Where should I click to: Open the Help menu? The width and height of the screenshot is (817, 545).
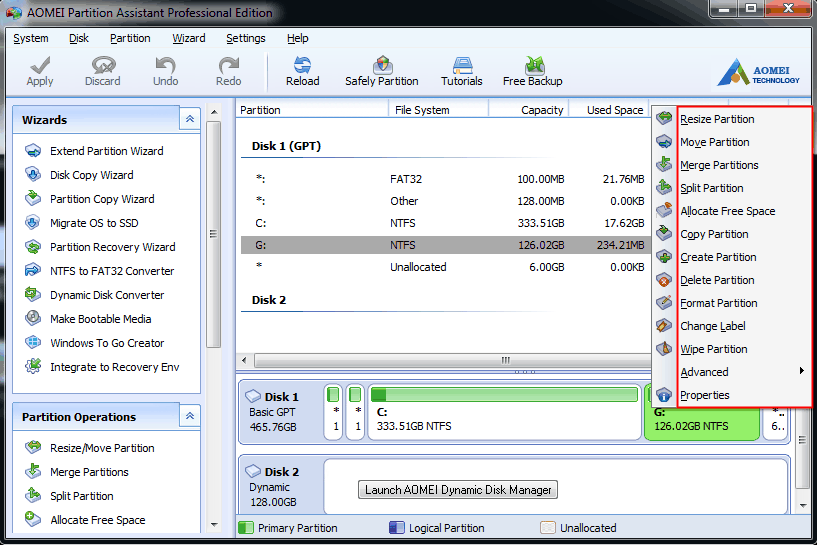(x=298, y=39)
